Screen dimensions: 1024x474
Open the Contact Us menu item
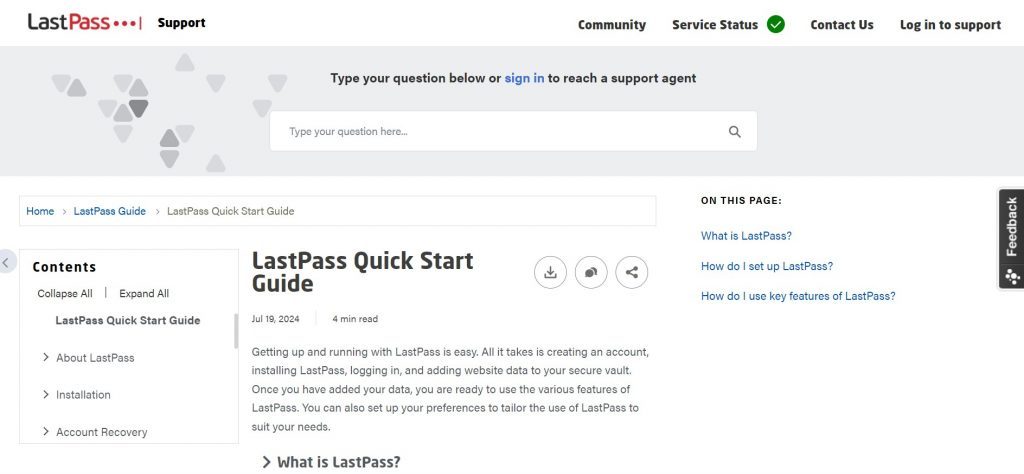point(842,25)
